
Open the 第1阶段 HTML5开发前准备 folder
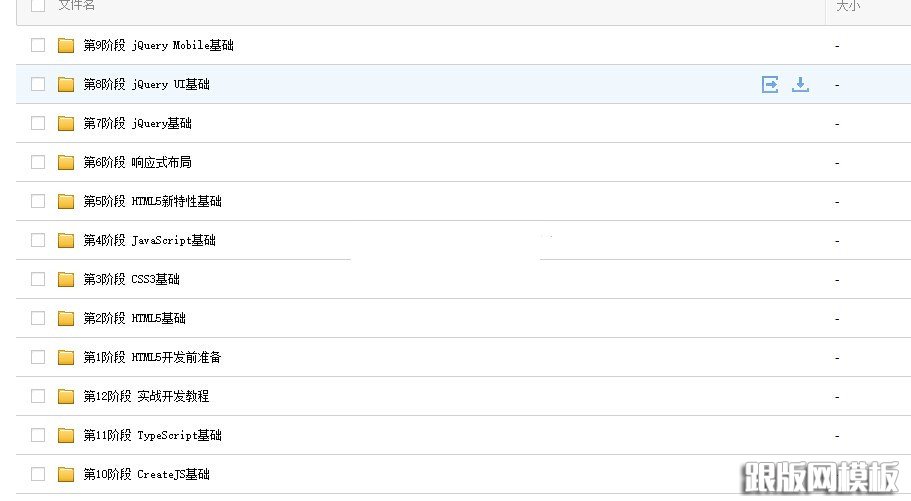[152, 357]
